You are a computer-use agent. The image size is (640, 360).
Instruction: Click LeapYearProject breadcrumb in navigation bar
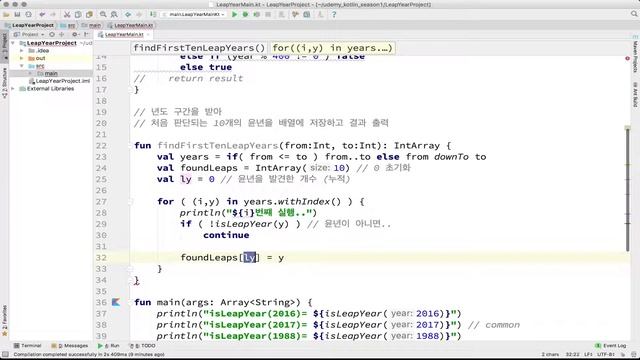(x=29, y=25)
